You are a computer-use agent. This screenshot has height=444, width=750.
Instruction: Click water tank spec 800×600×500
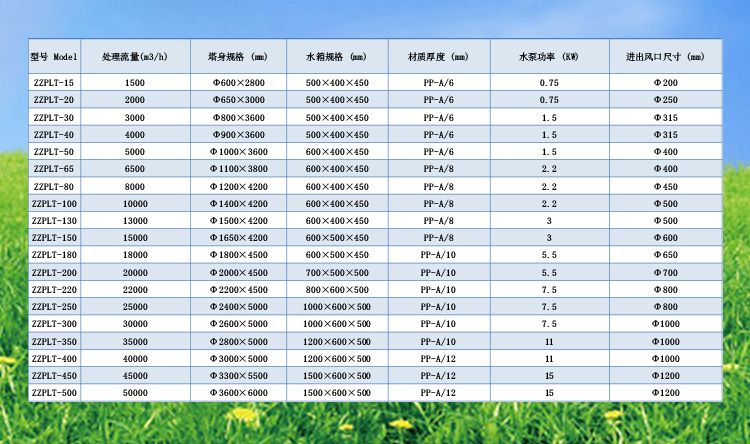coord(337,290)
